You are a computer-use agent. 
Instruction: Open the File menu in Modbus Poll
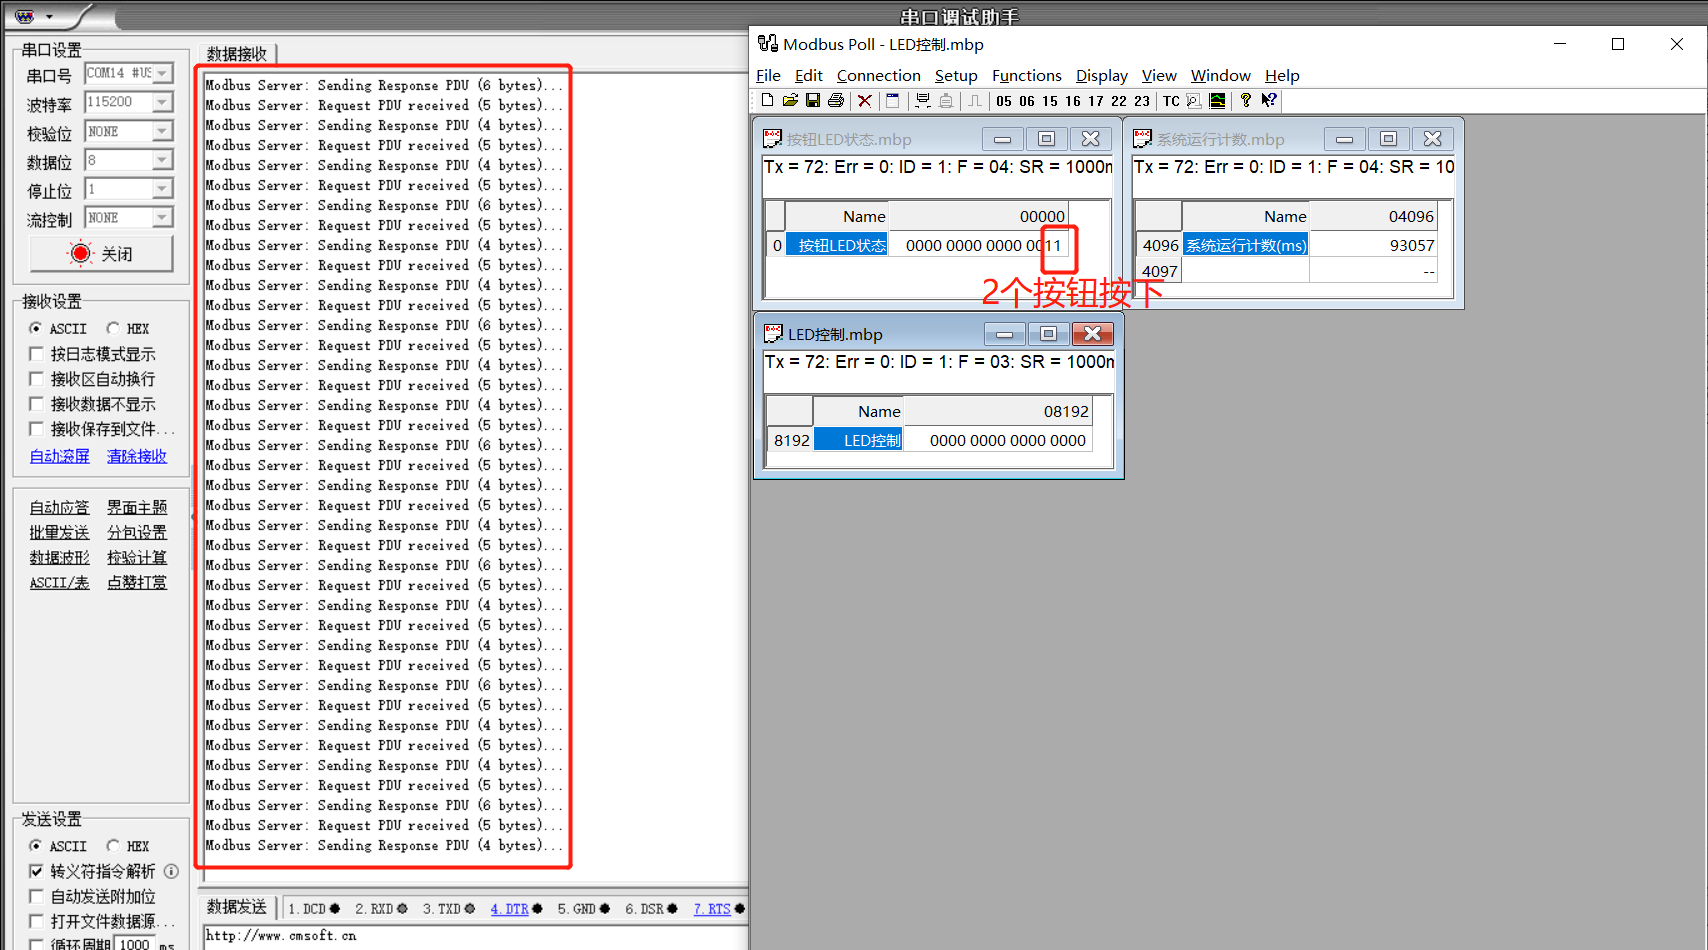(x=768, y=76)
